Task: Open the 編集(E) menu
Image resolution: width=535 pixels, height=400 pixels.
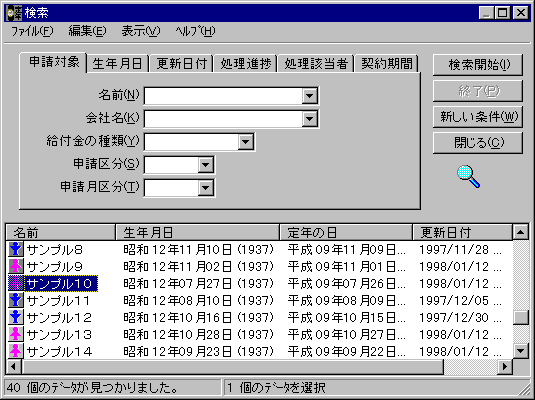Action: 87,31
